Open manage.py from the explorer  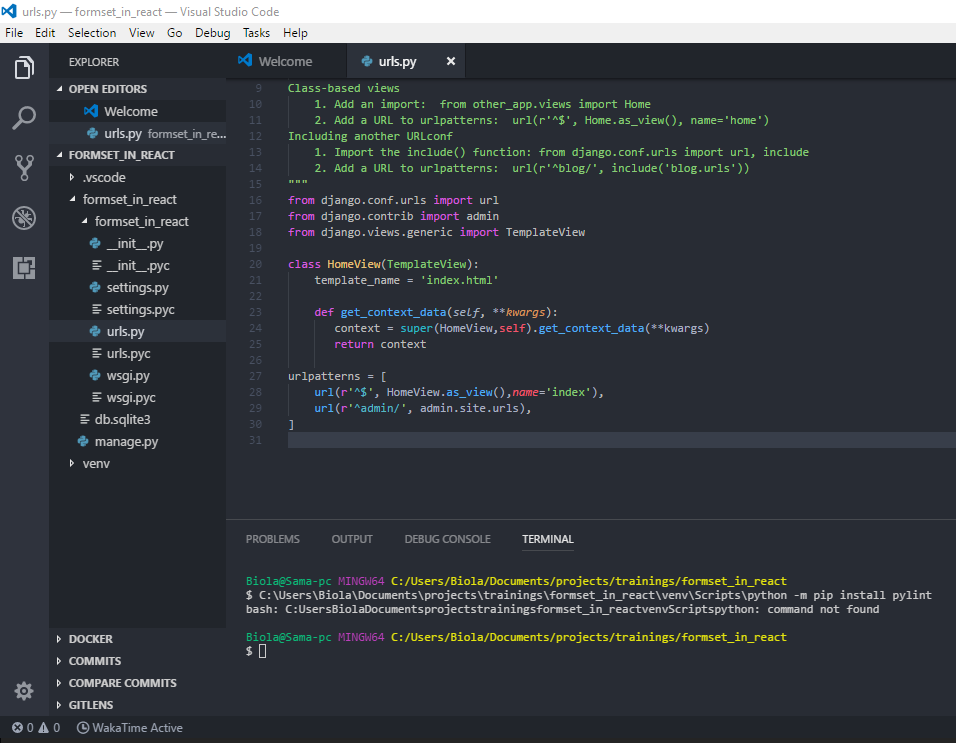[x=126, y=441]
